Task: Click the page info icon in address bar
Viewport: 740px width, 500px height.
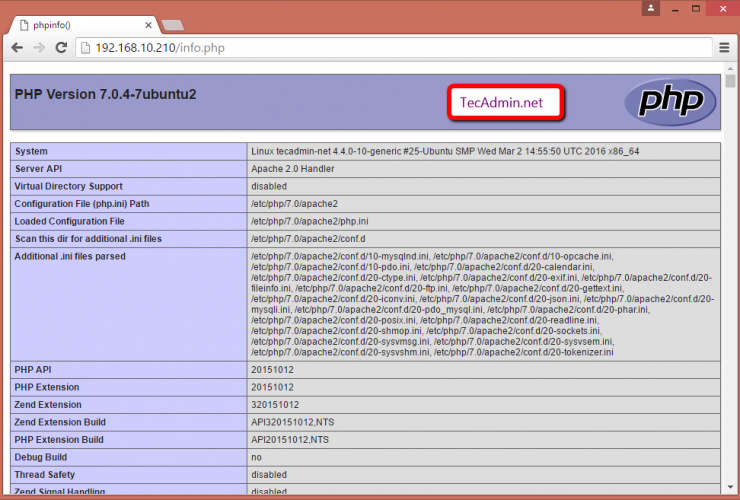Action: tap(85, 47)
